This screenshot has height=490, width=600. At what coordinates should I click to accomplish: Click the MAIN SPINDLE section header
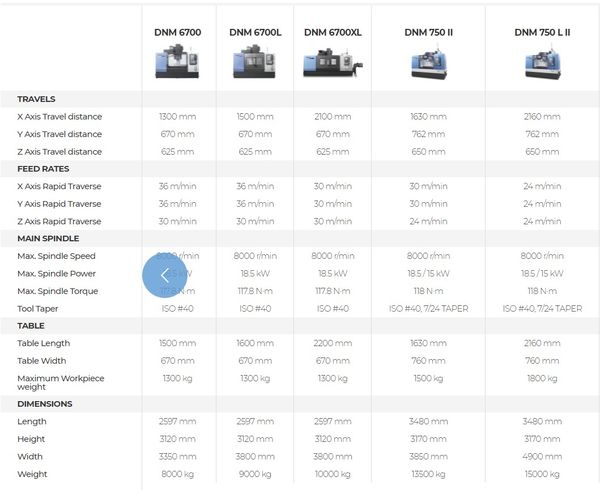pyautogui.click(x=48, y=238)
